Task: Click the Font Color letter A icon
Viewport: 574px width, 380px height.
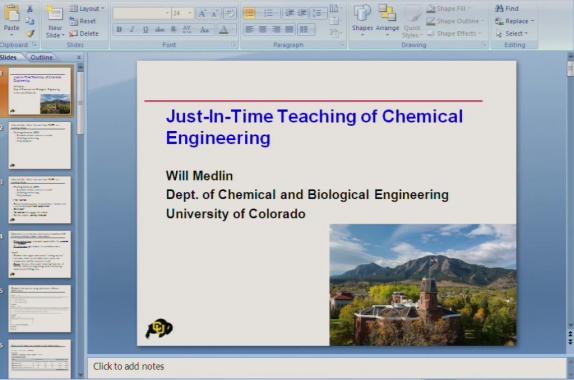Action: (x=224, y=30)
